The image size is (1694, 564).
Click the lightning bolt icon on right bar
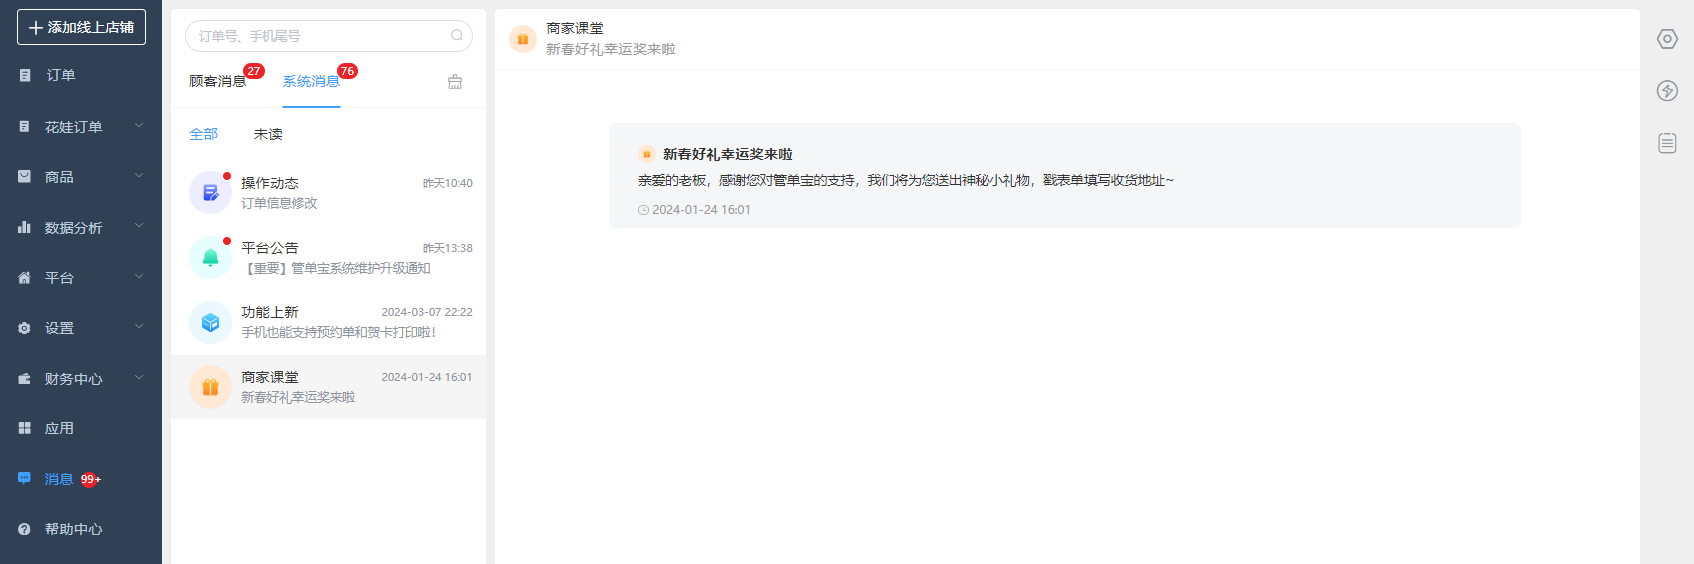[1667, 91]
